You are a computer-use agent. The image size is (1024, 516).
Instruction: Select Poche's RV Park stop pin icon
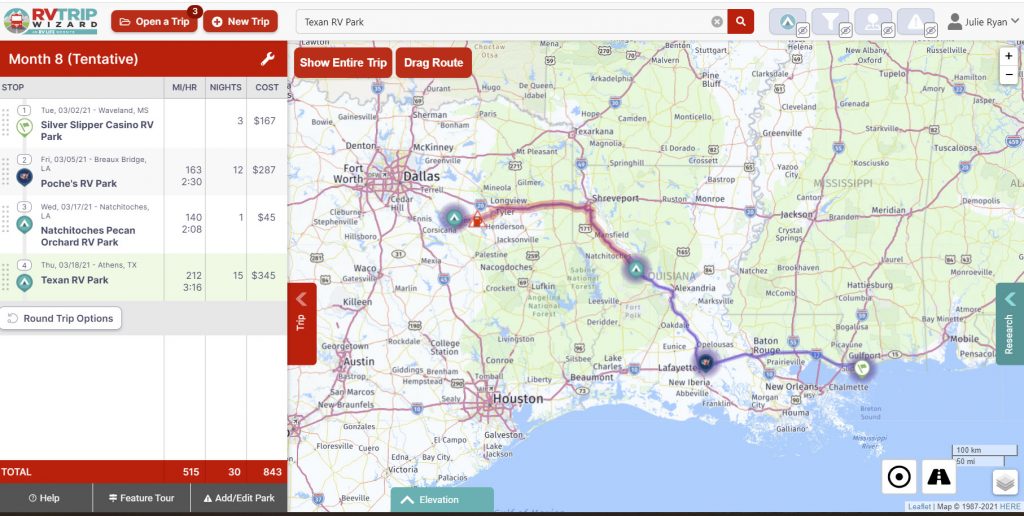[x=24, y=176]
